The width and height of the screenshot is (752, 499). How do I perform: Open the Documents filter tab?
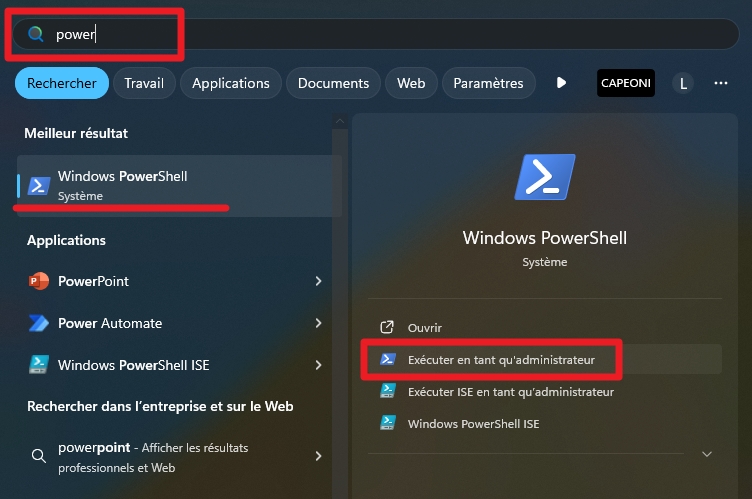[333, 83]
